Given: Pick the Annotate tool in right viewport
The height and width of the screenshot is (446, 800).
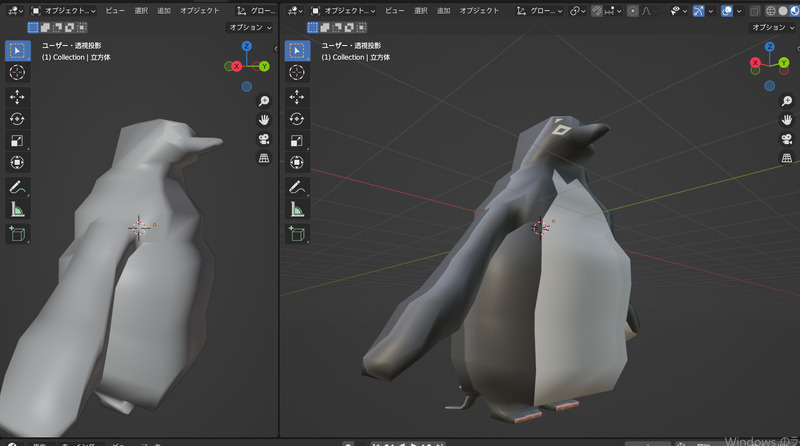Looking at the screenshot, I should (x=297, y=187).
